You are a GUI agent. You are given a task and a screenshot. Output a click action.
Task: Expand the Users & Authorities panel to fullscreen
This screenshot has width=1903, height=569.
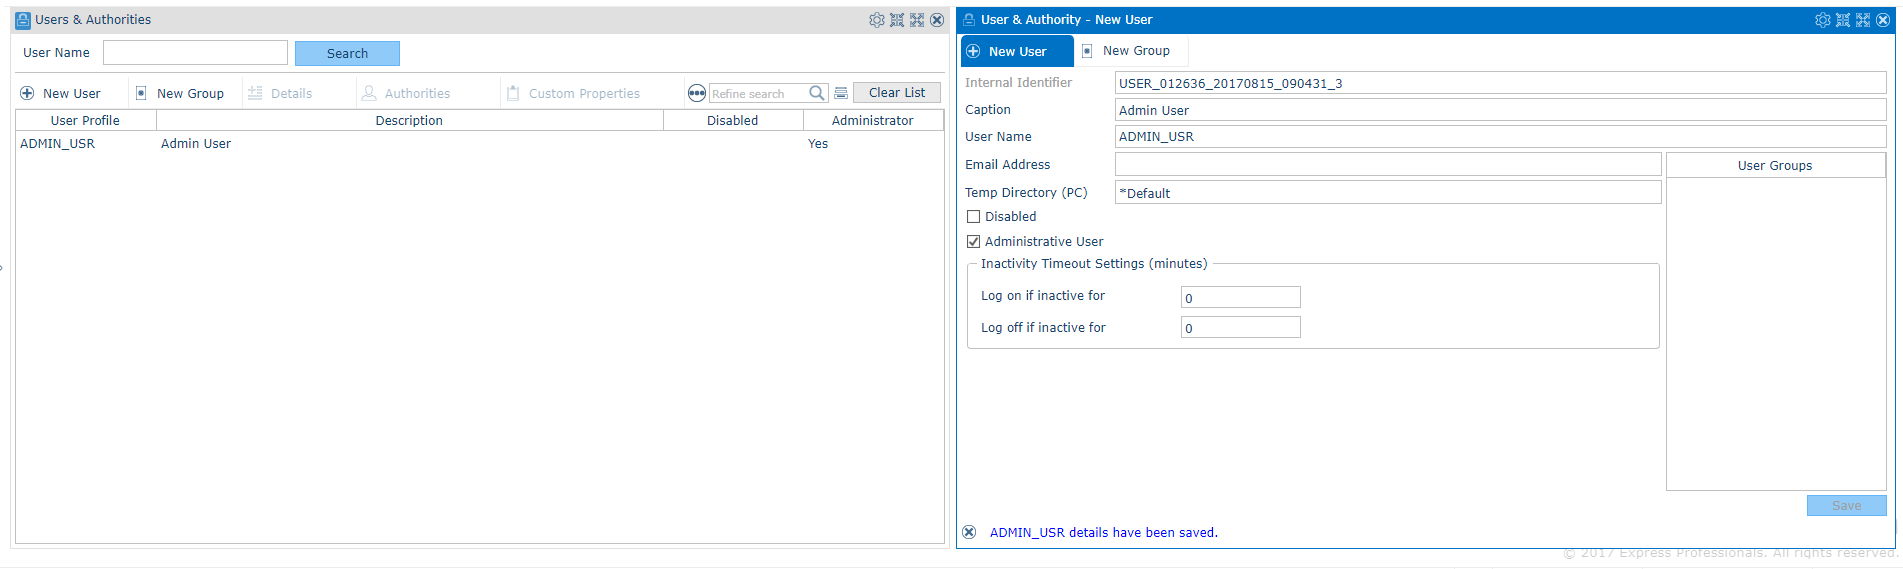(x=917, y=20)
